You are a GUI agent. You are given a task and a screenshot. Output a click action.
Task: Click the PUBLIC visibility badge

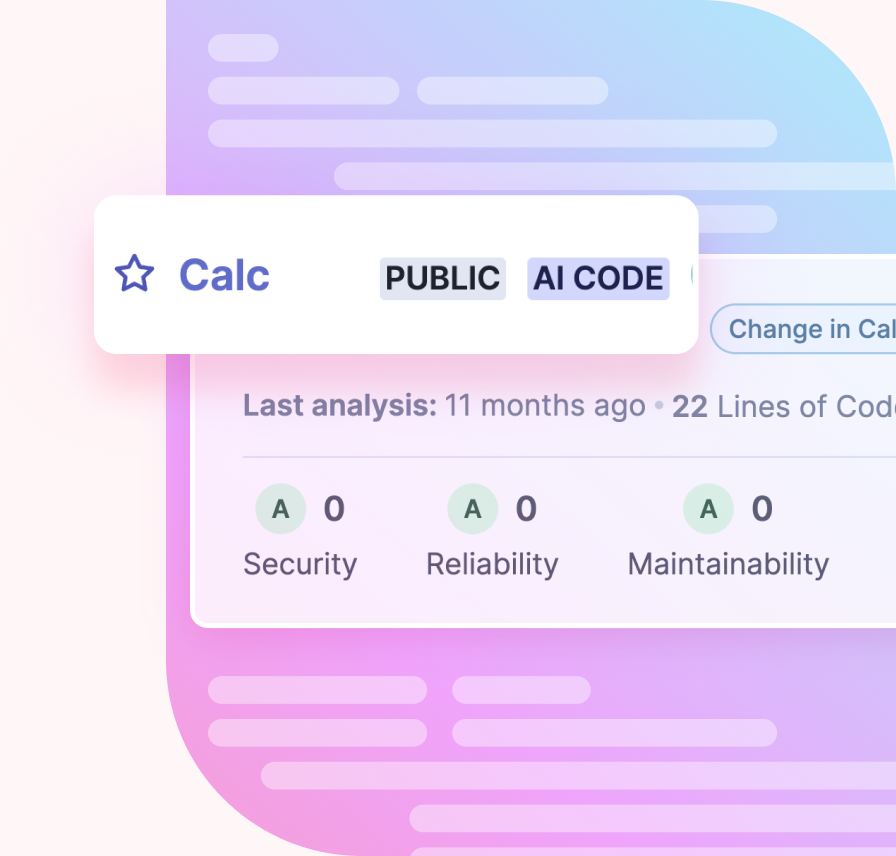[x=443, y=278]
